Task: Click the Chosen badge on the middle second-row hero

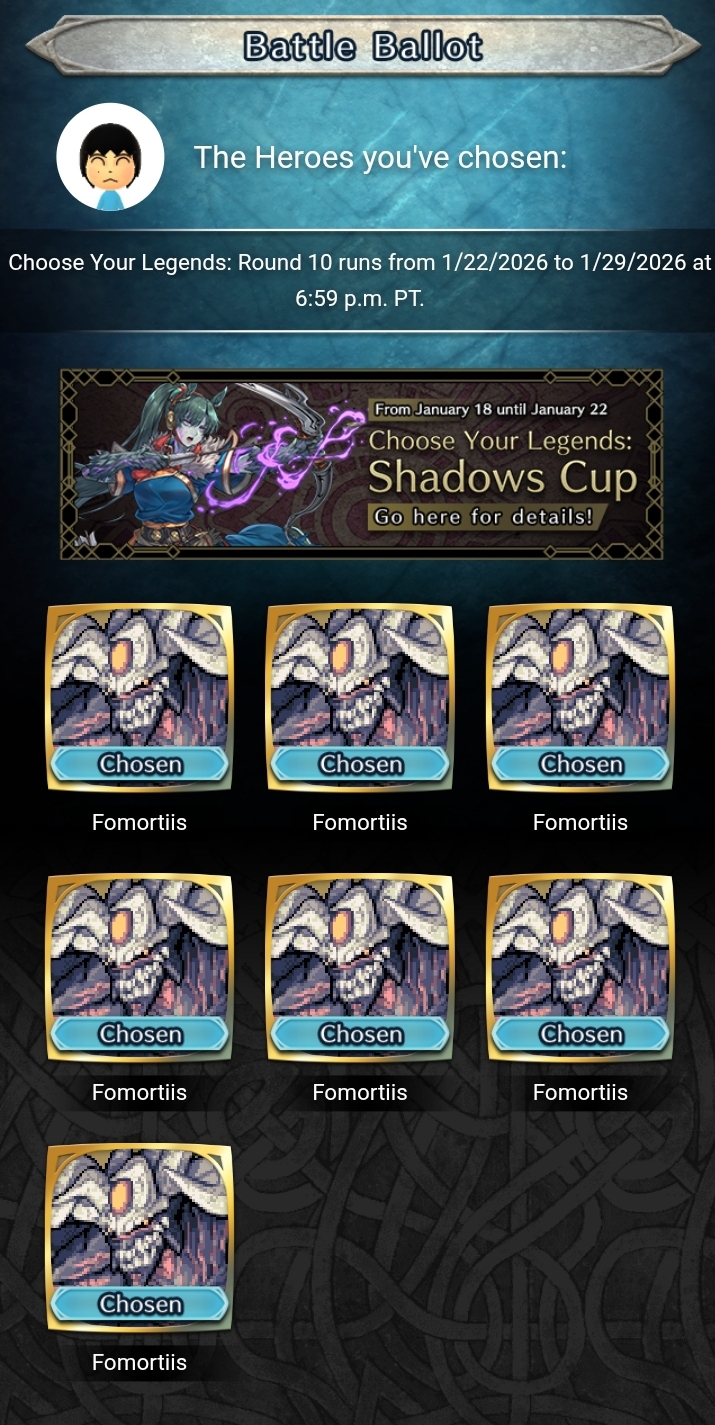Action: click(360, 1035)
